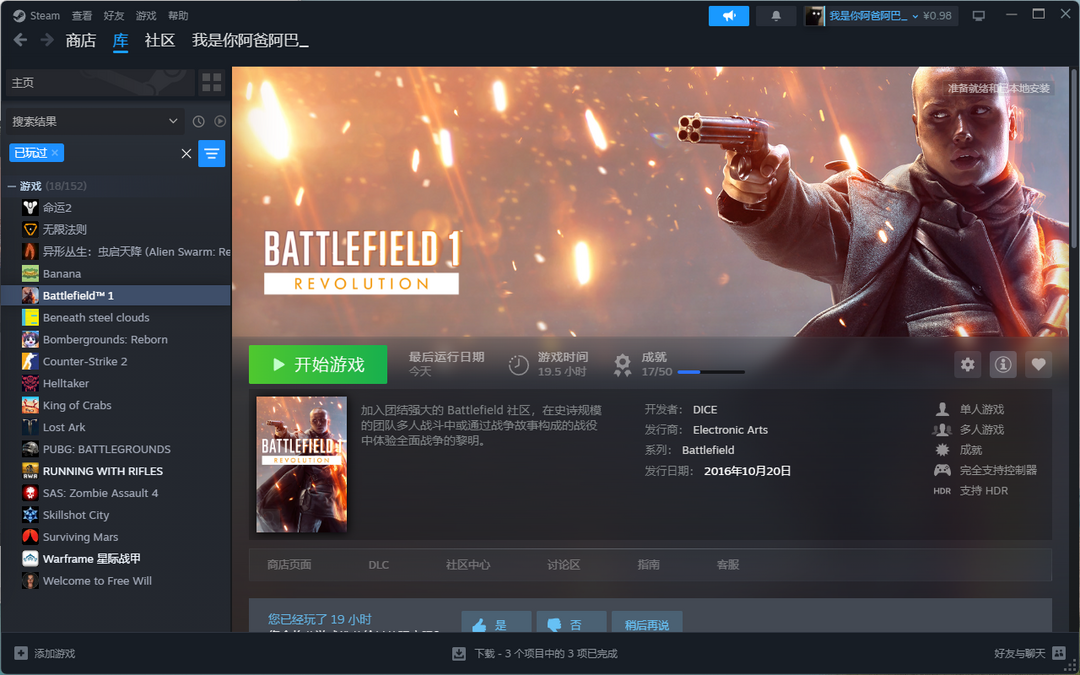
Task: Show recent activity clock filter
Action: [x=198, y=121]
